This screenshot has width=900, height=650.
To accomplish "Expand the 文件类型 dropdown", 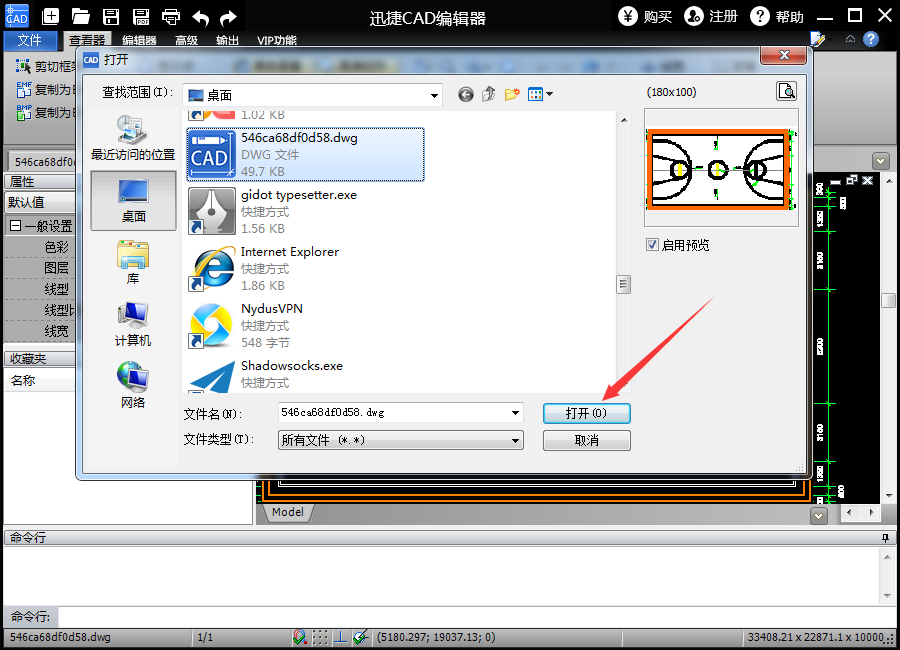I will [515, 440].
